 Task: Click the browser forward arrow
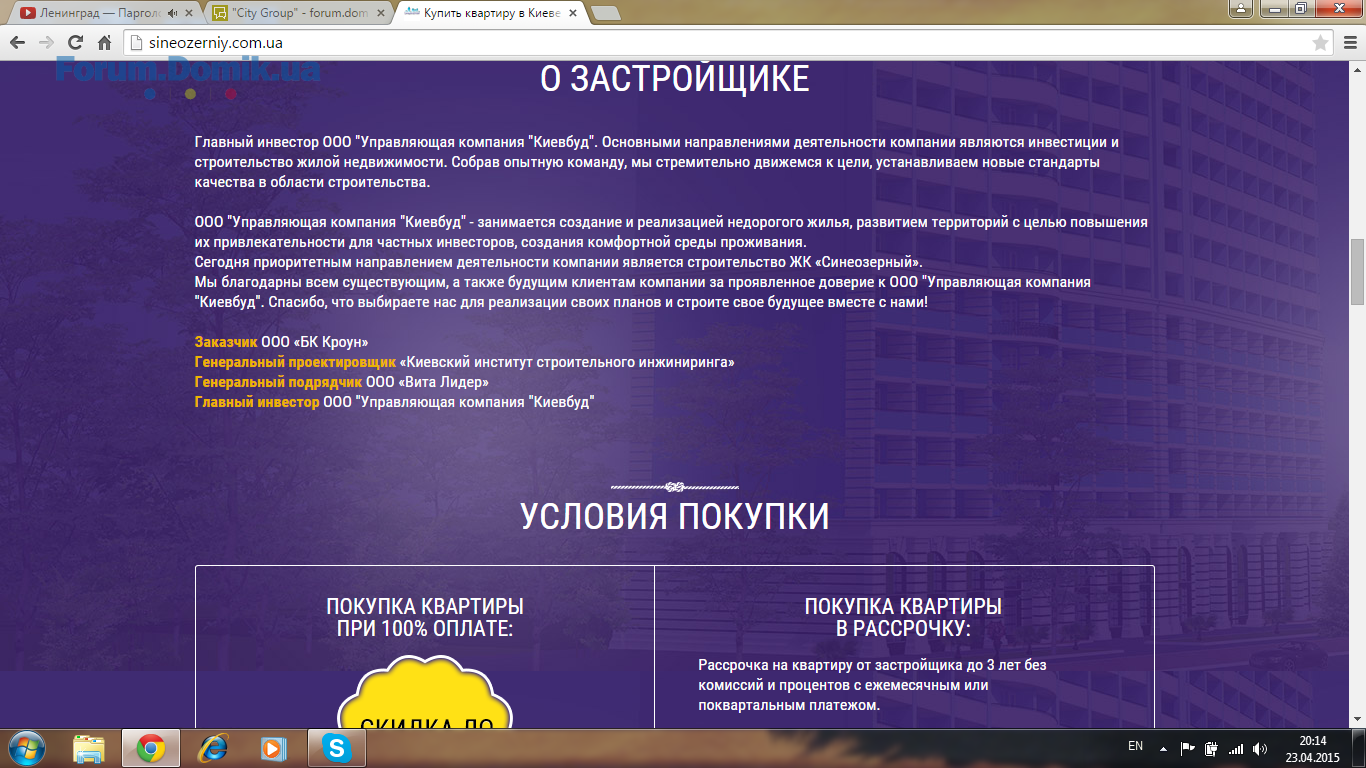[46, 43]
